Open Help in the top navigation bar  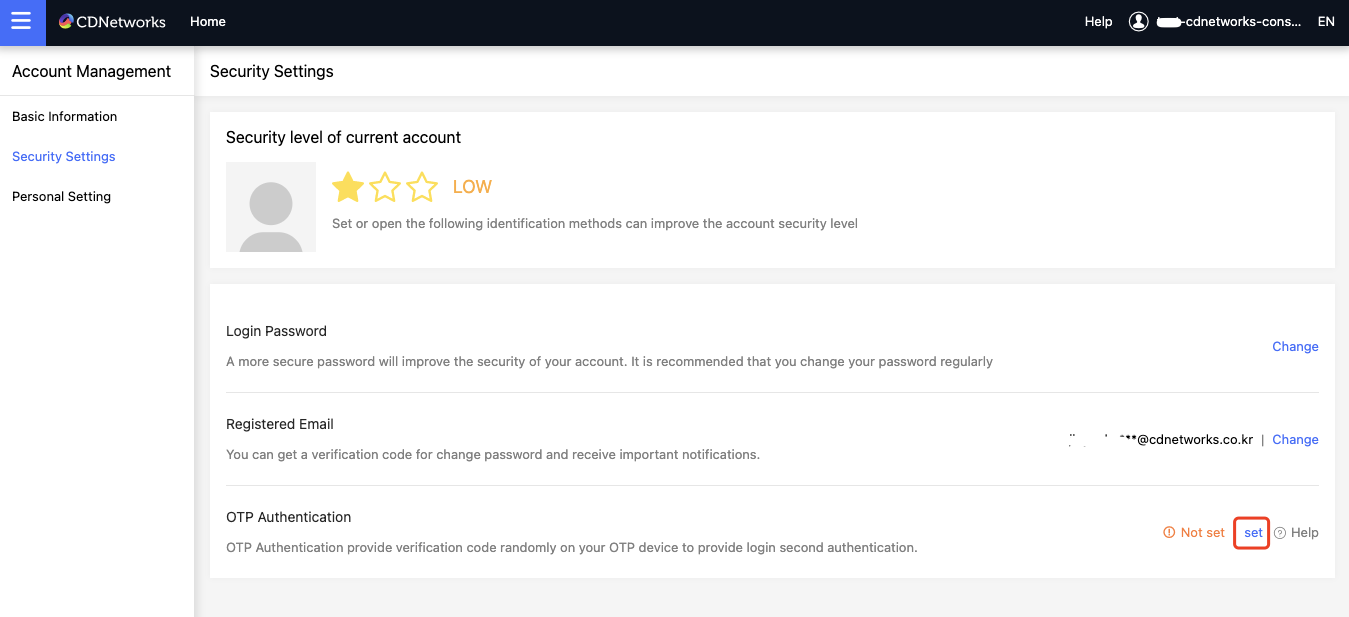[1098, 22]
